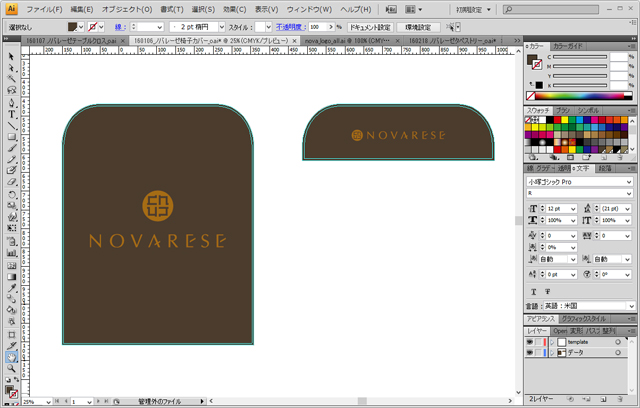The width and height of the screenshot is (640, 408).
Task: Toggle lock box for template layer
Action: [539, 342]
